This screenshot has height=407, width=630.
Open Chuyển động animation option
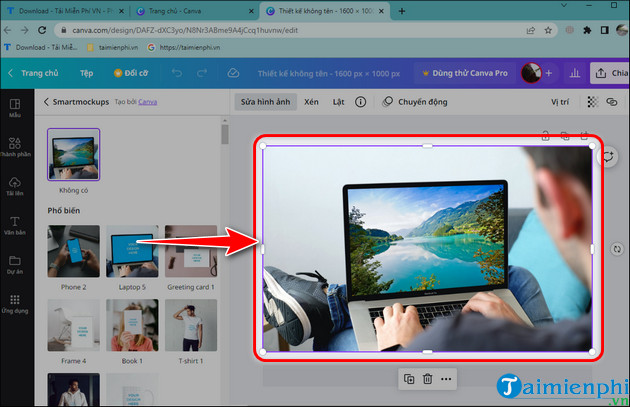click(415, 102)
